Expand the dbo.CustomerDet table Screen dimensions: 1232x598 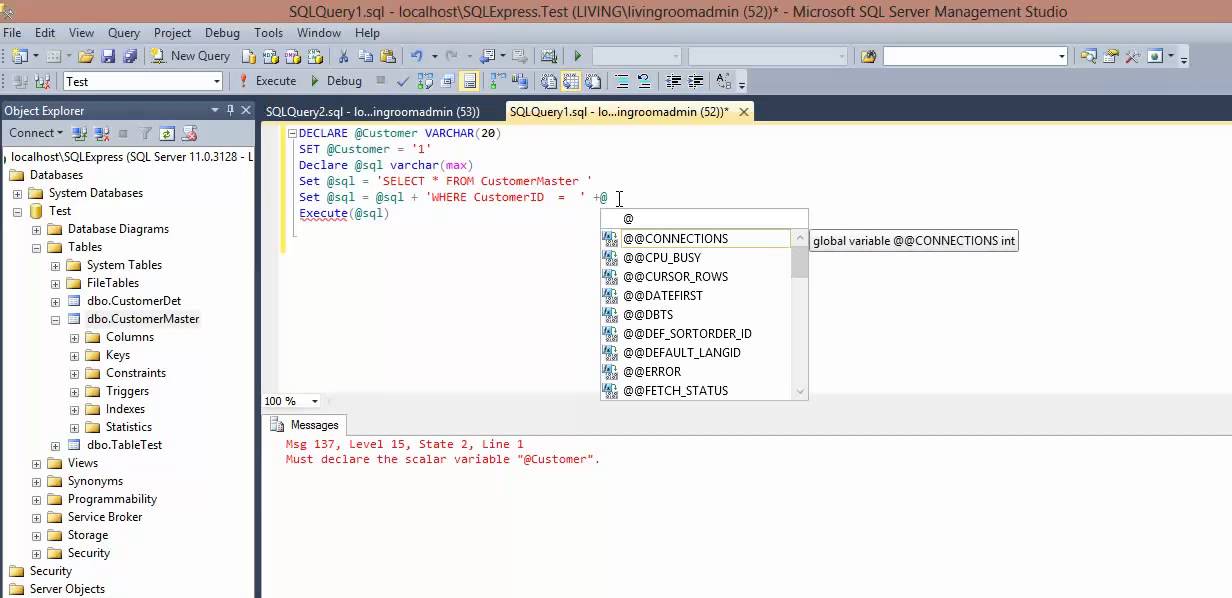(56, 301)
